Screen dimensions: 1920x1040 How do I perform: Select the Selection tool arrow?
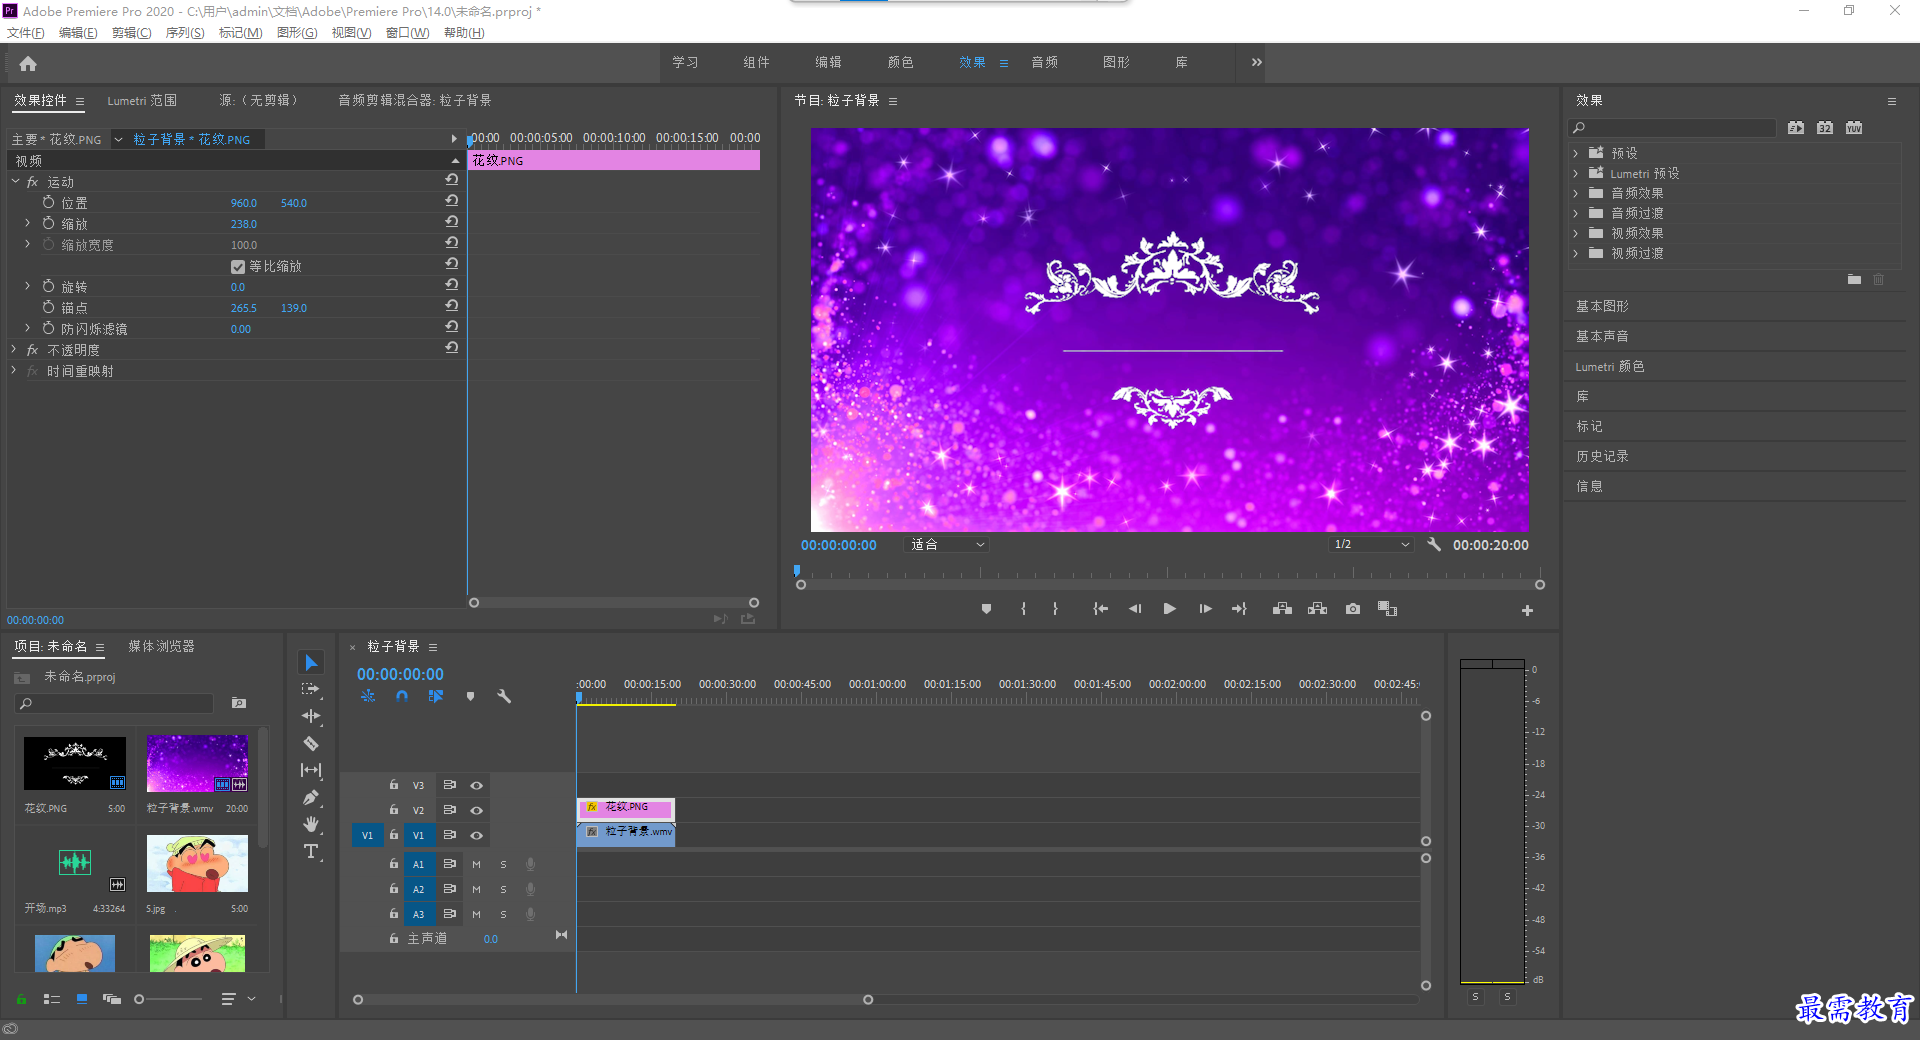pos(311,663)
